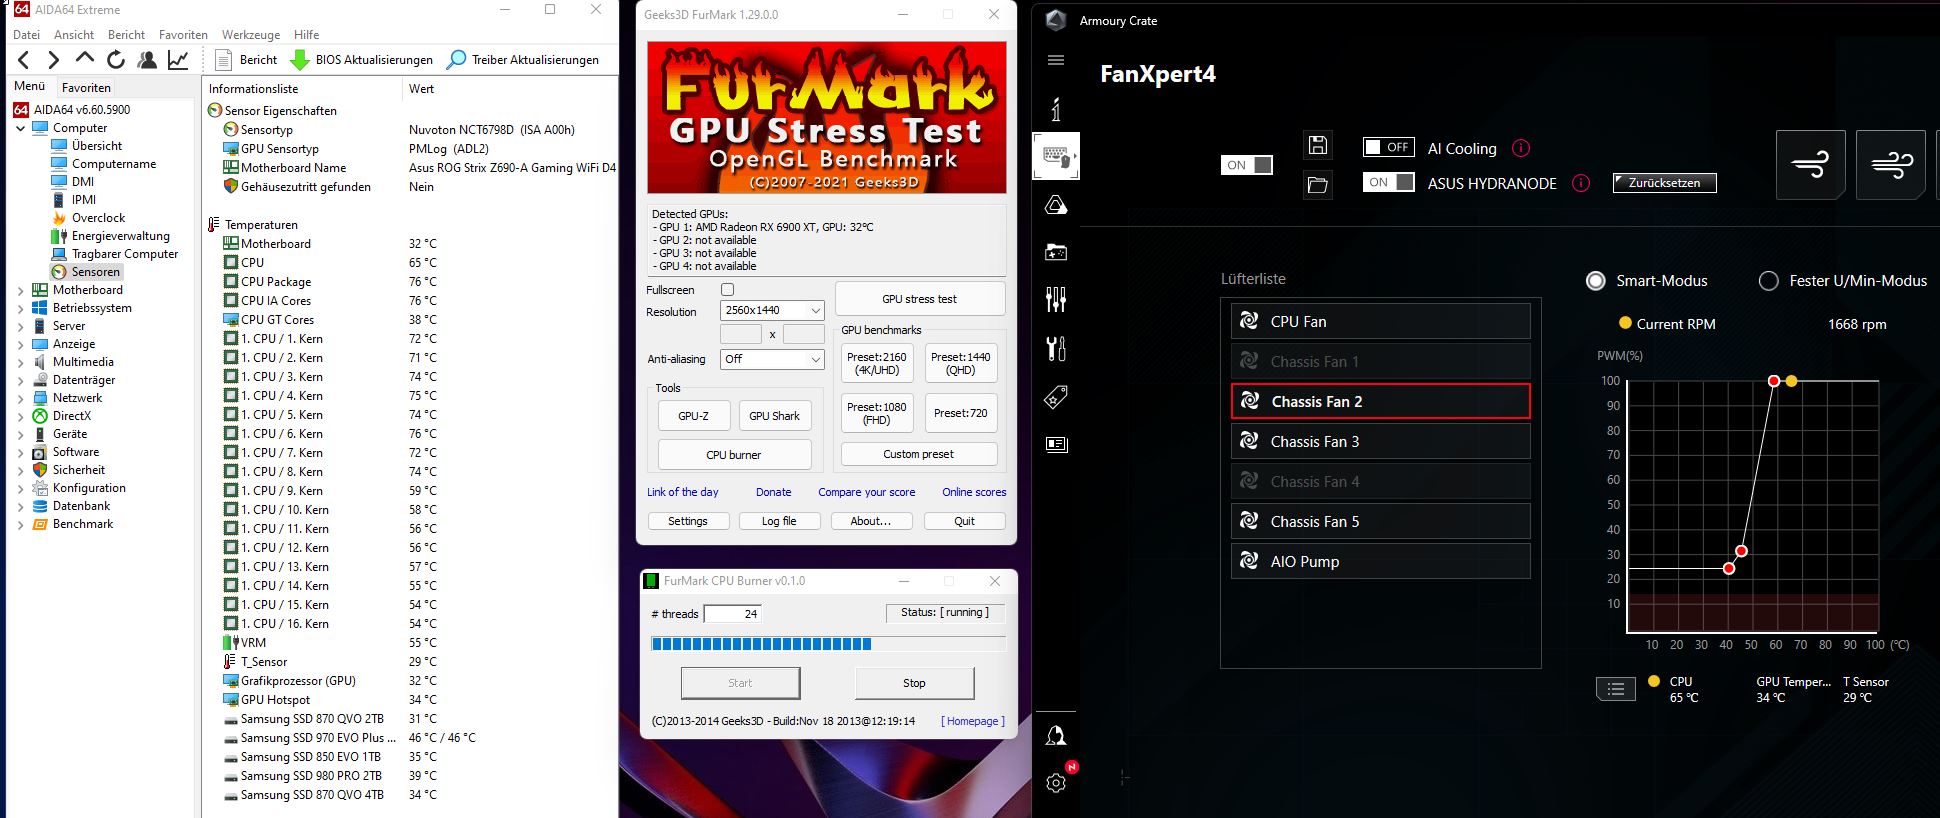The width and height of the screenshot is (1940, 818).
Task: Open Armoury Crate notifications bell icon
Action: click(x=1056, y=736)
